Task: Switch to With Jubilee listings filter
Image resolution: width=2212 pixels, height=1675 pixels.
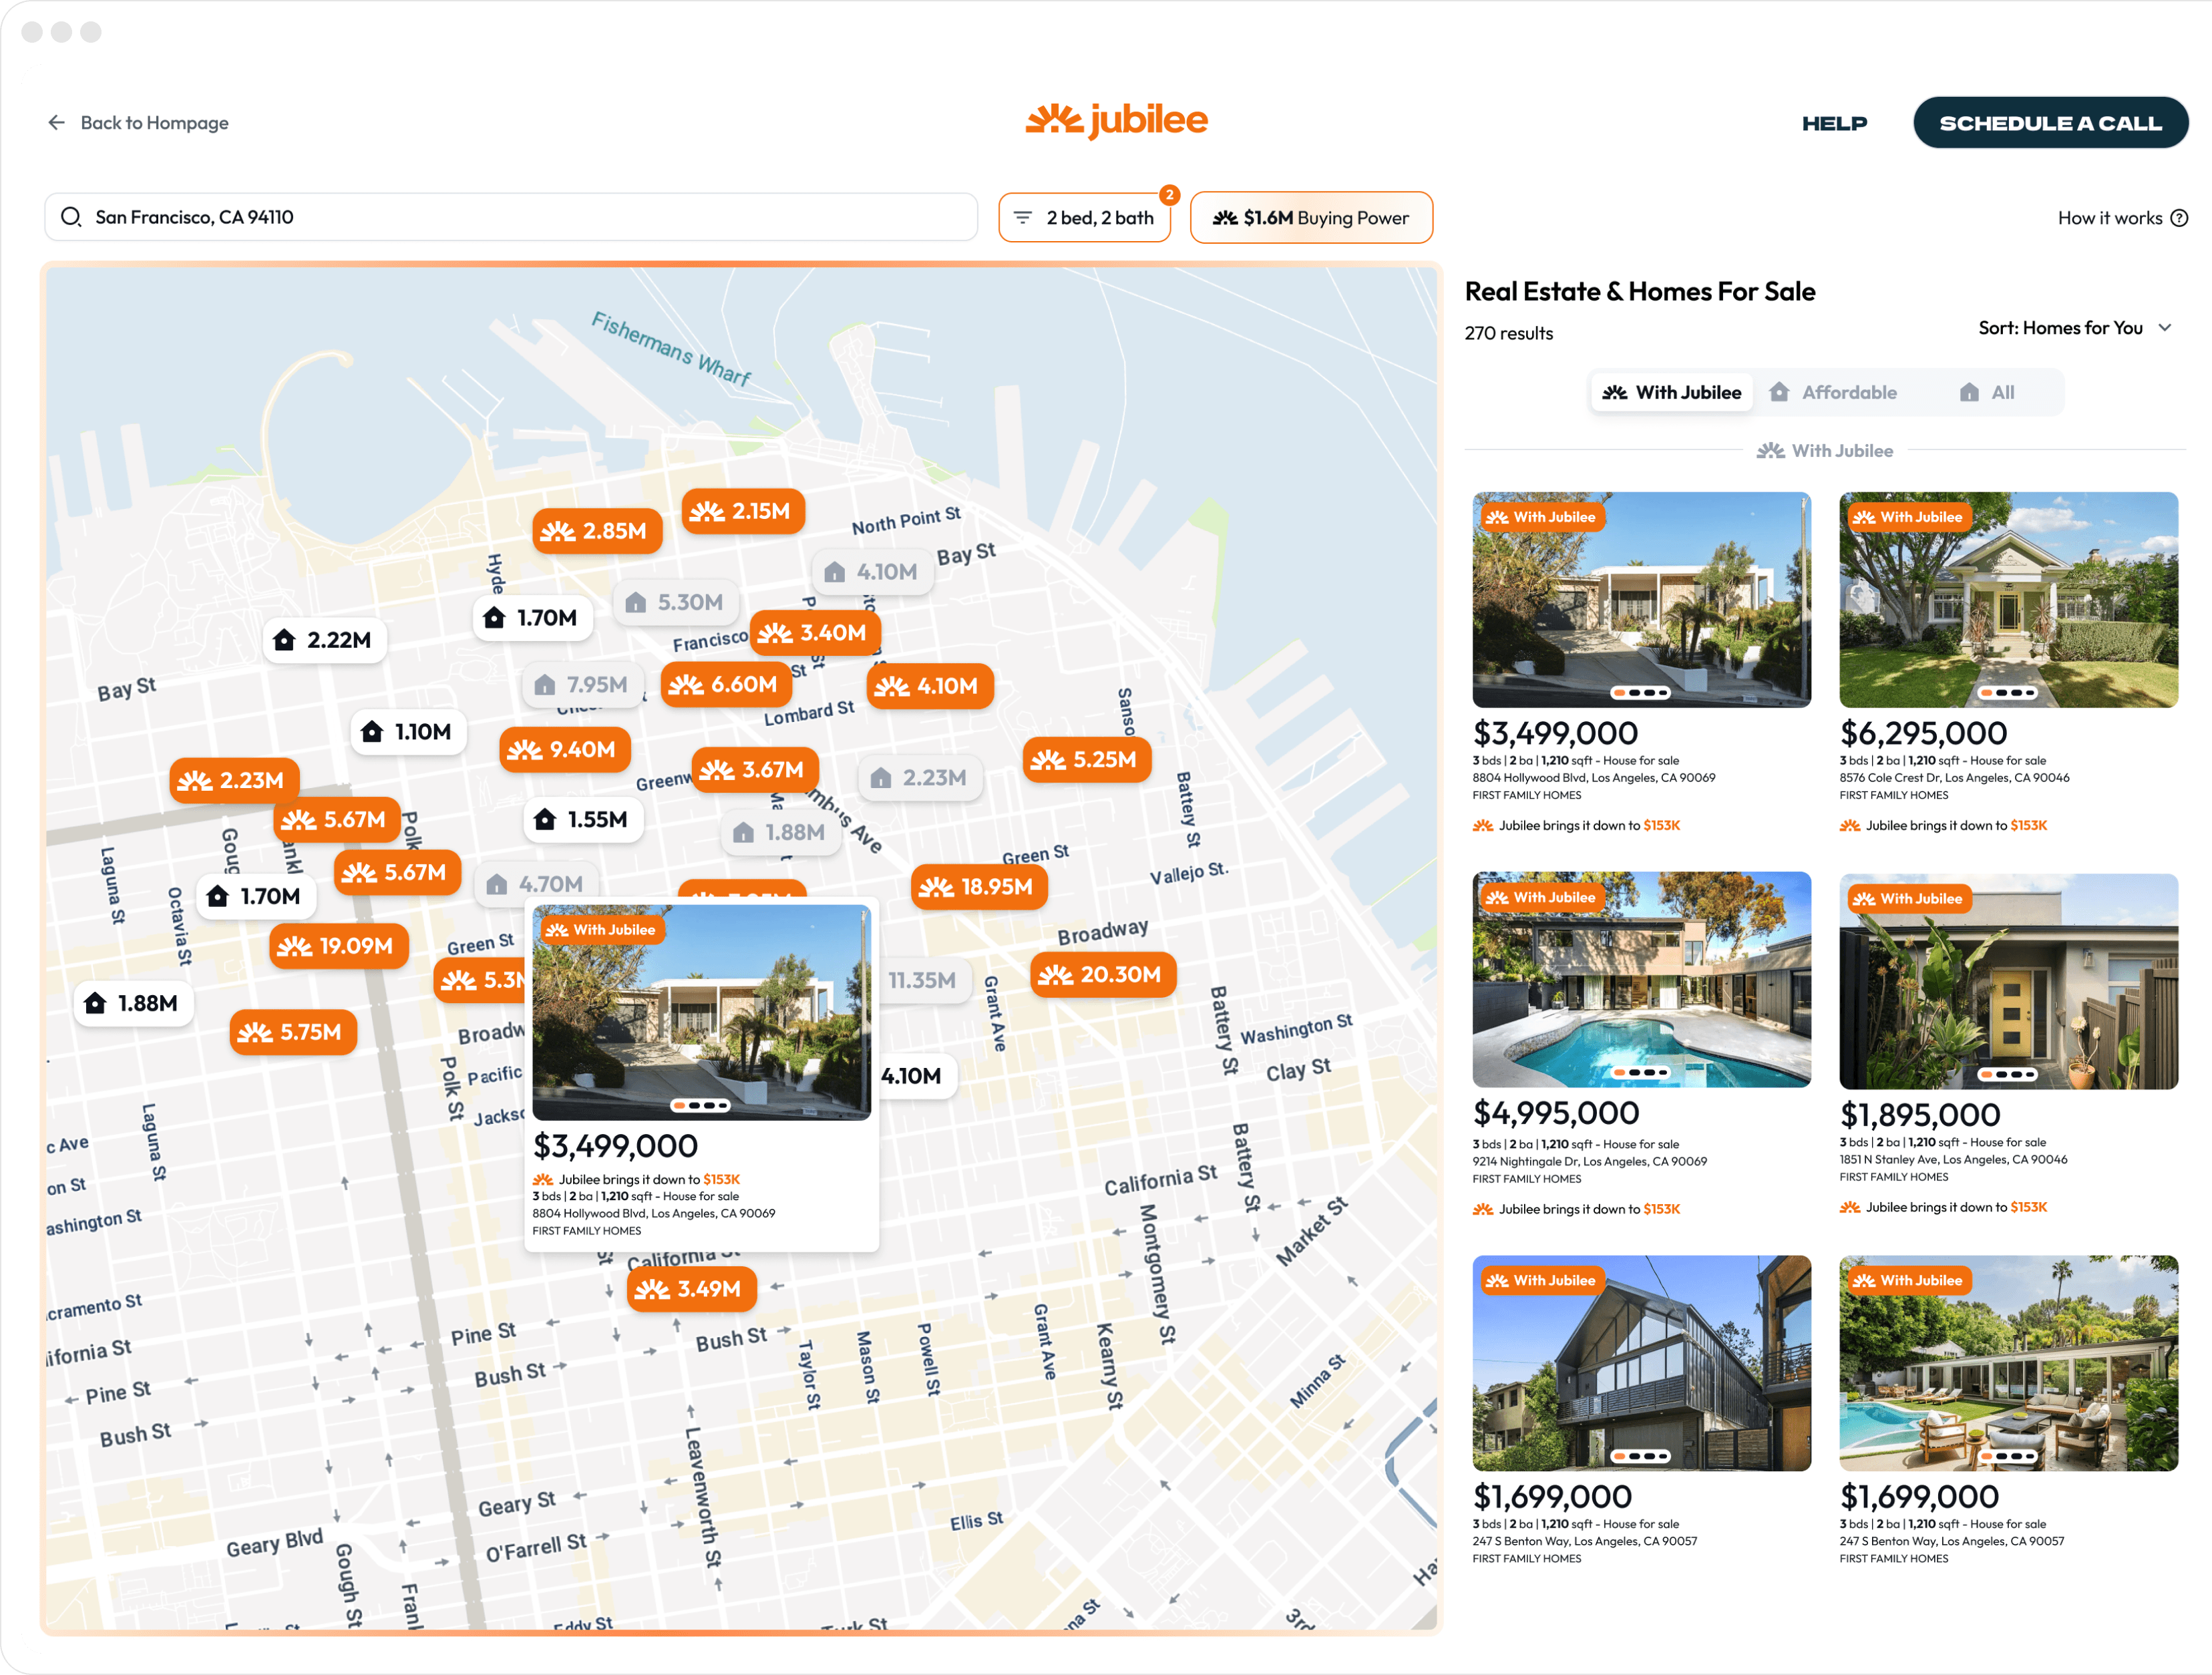Action: pos(1672,392)
